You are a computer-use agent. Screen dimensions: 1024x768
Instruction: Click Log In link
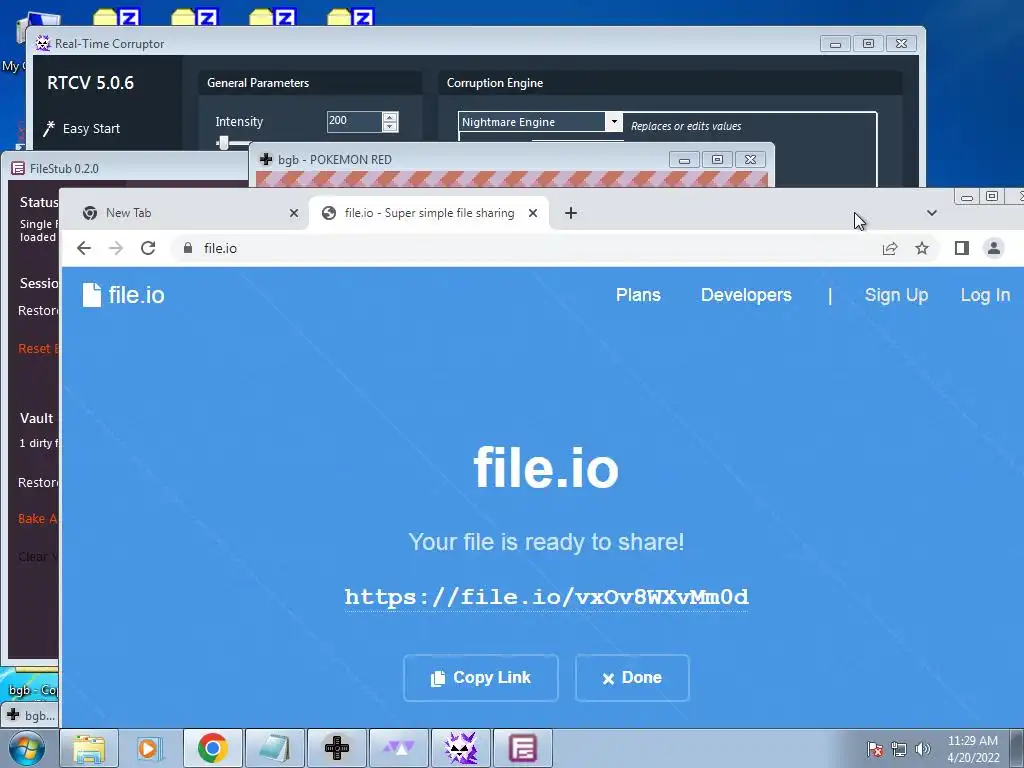(985, 295)
